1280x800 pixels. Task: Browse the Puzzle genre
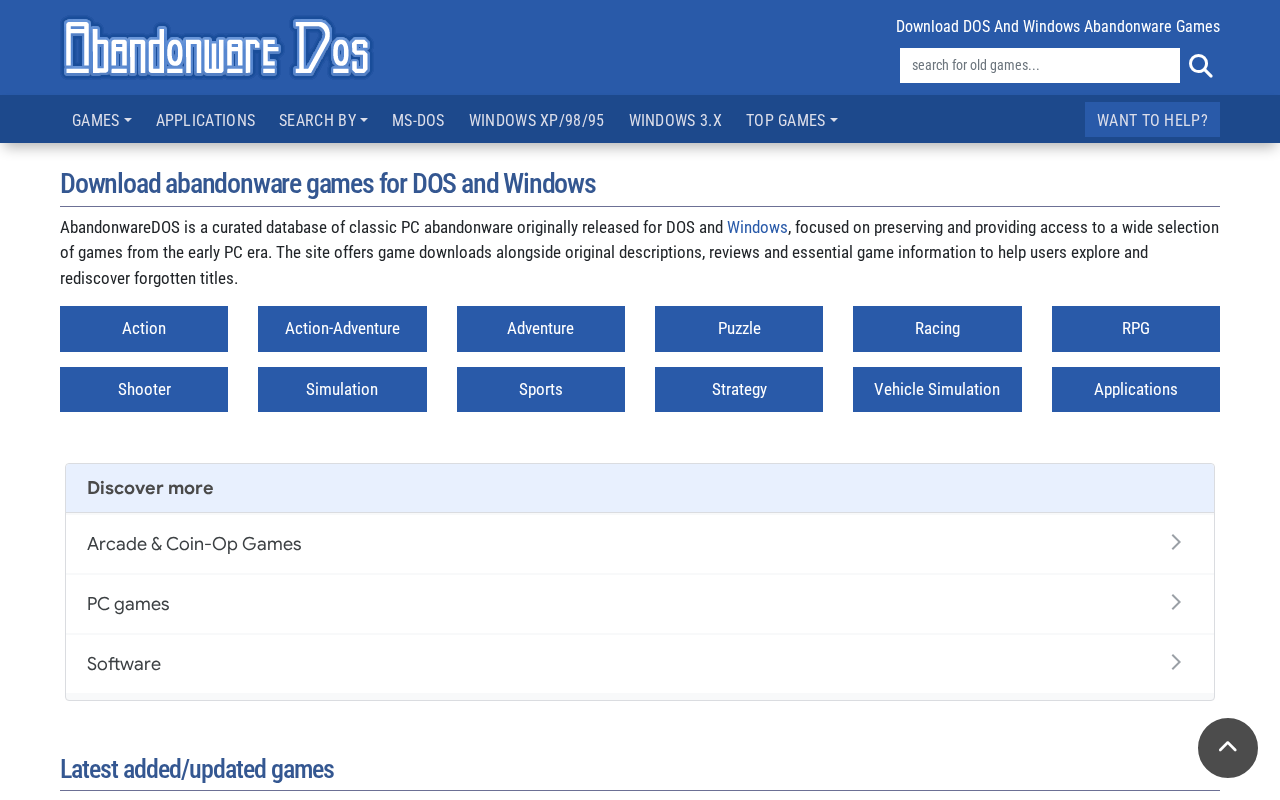[x=739, y=329]
